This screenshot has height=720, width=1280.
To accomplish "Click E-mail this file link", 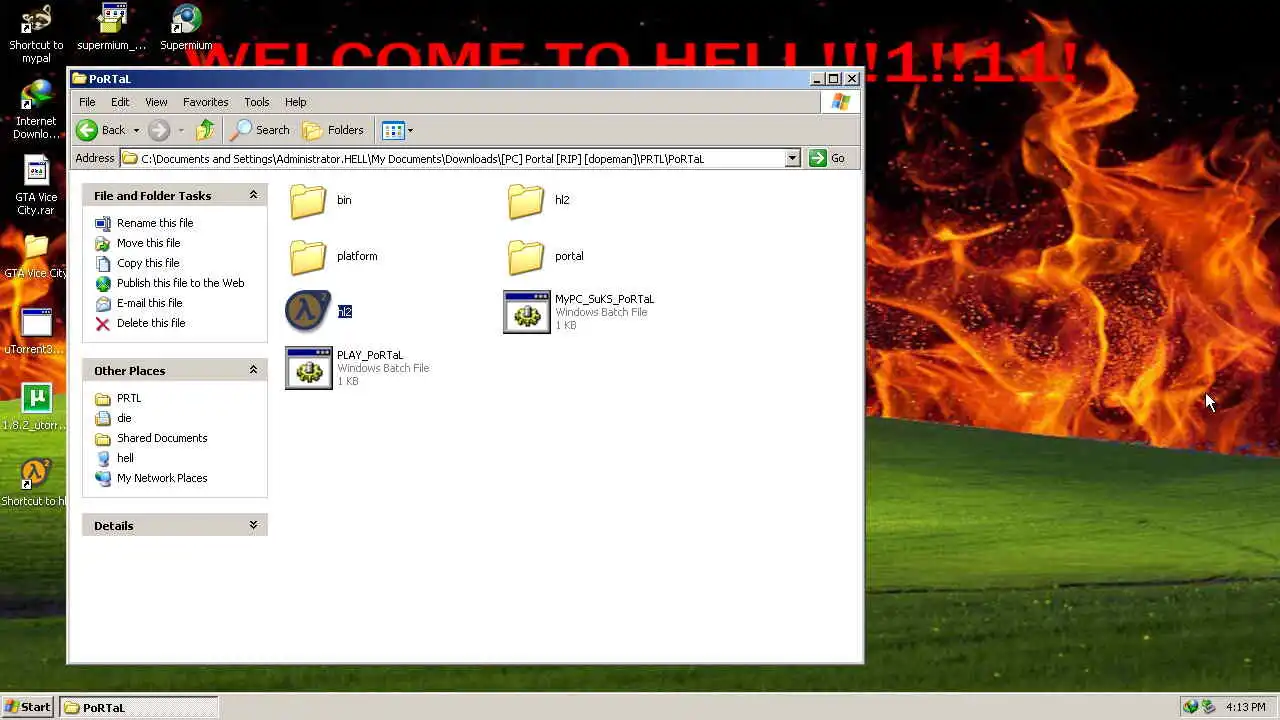I will pyautogui.click(x=149, y=303).
